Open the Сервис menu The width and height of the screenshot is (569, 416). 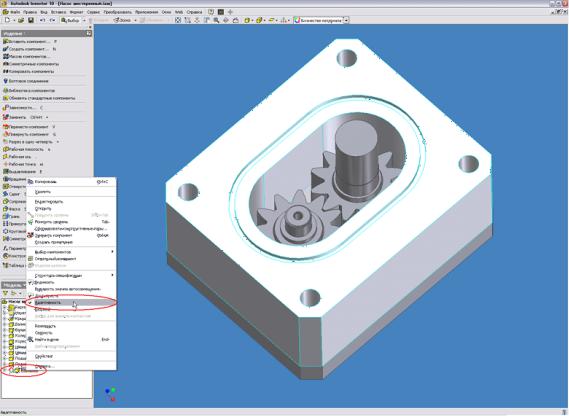pyautogui.click(x=93, y=12)
